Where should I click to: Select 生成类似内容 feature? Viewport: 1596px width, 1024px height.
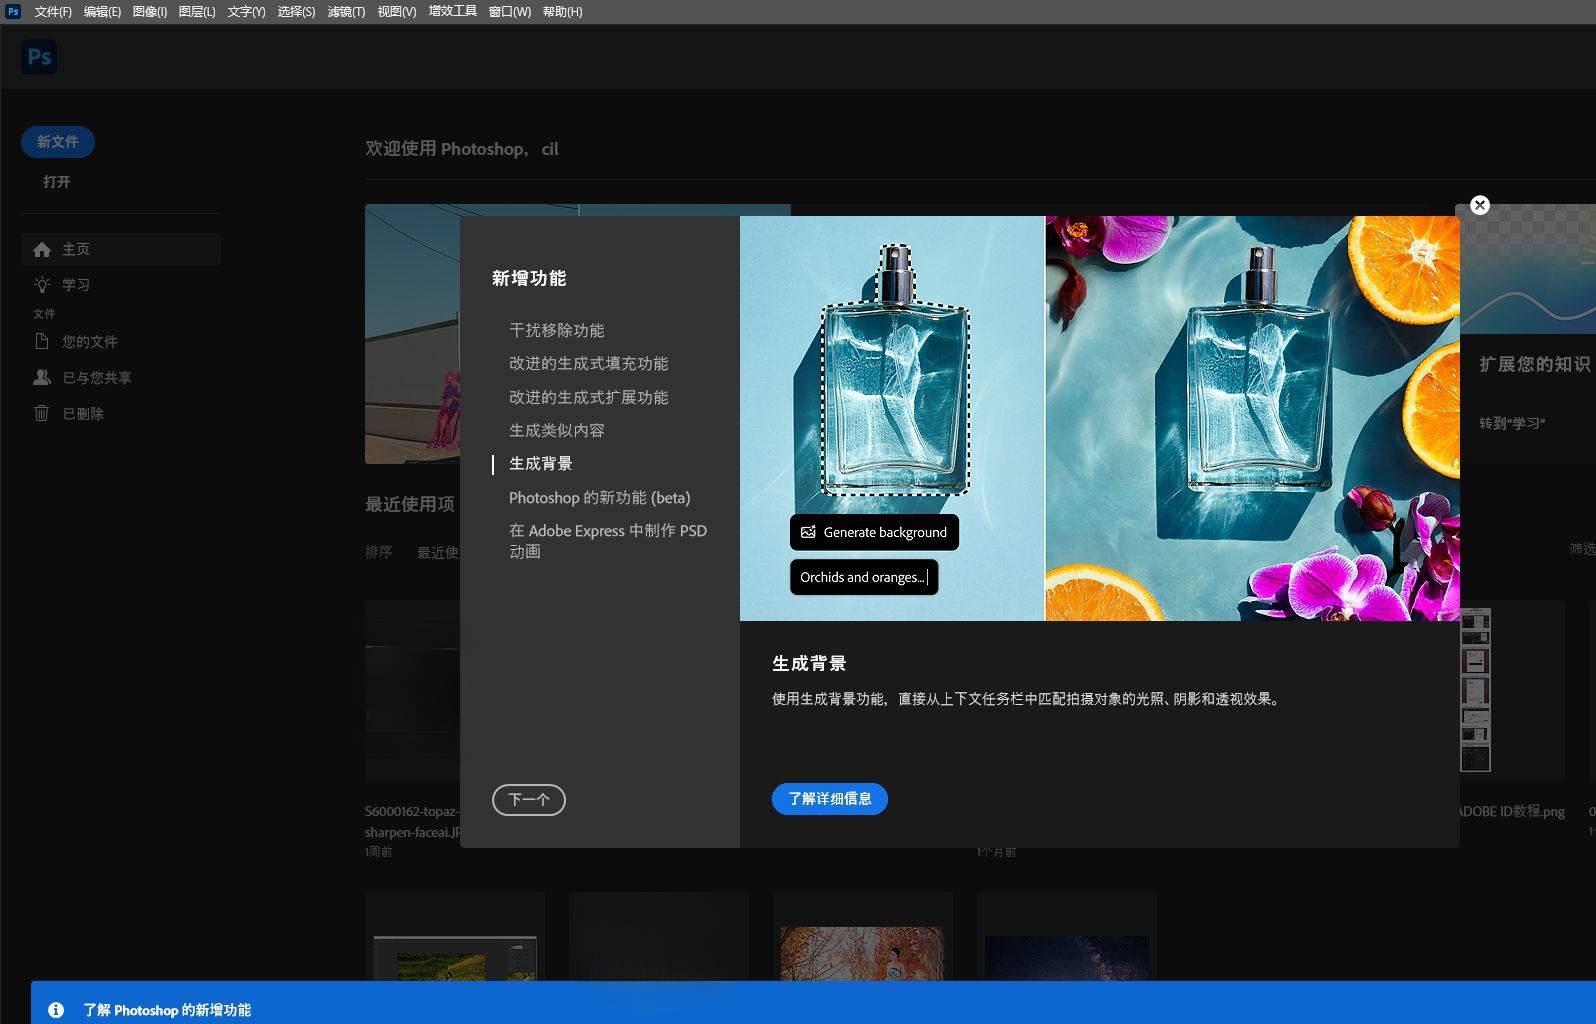(557, 430)
